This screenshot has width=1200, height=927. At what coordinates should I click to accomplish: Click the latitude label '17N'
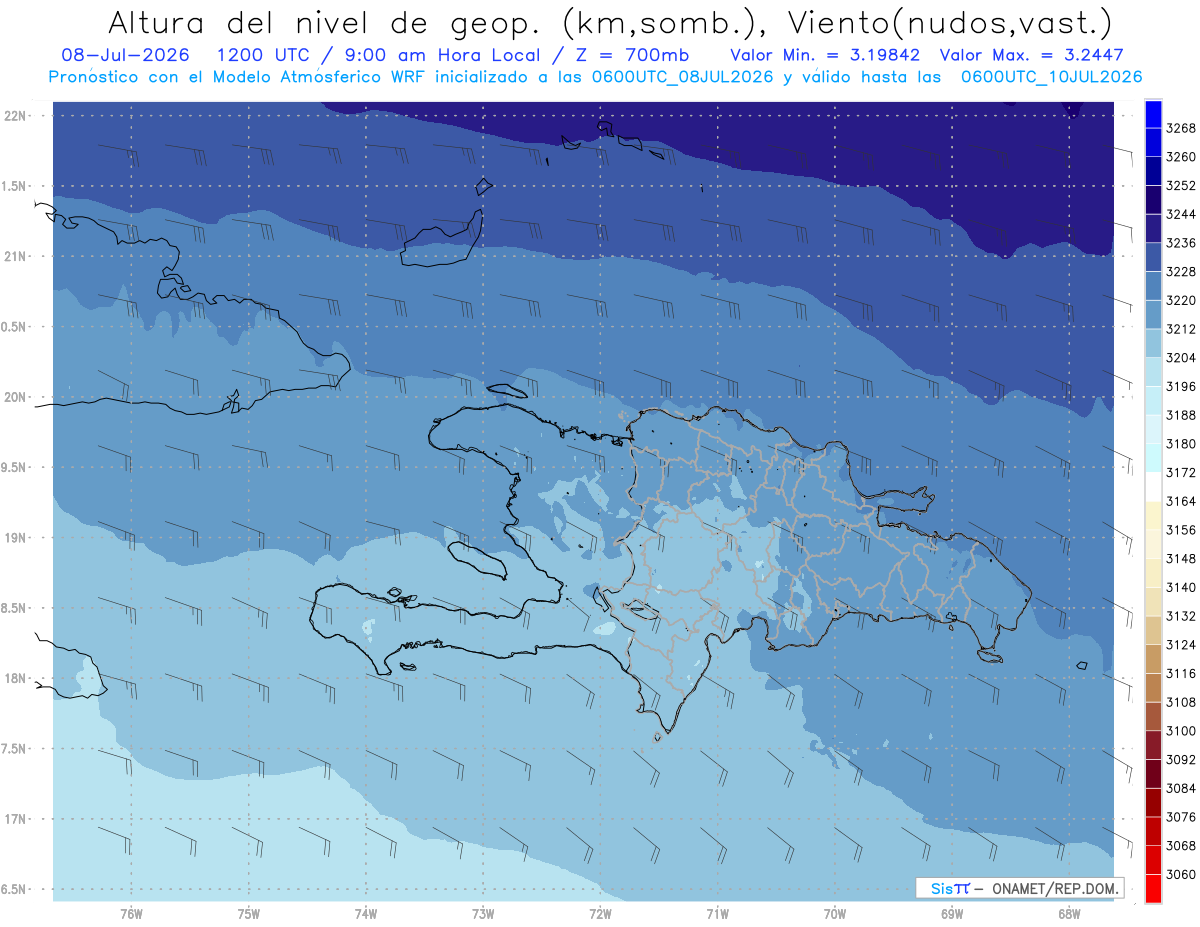click(x=15, y=820)
